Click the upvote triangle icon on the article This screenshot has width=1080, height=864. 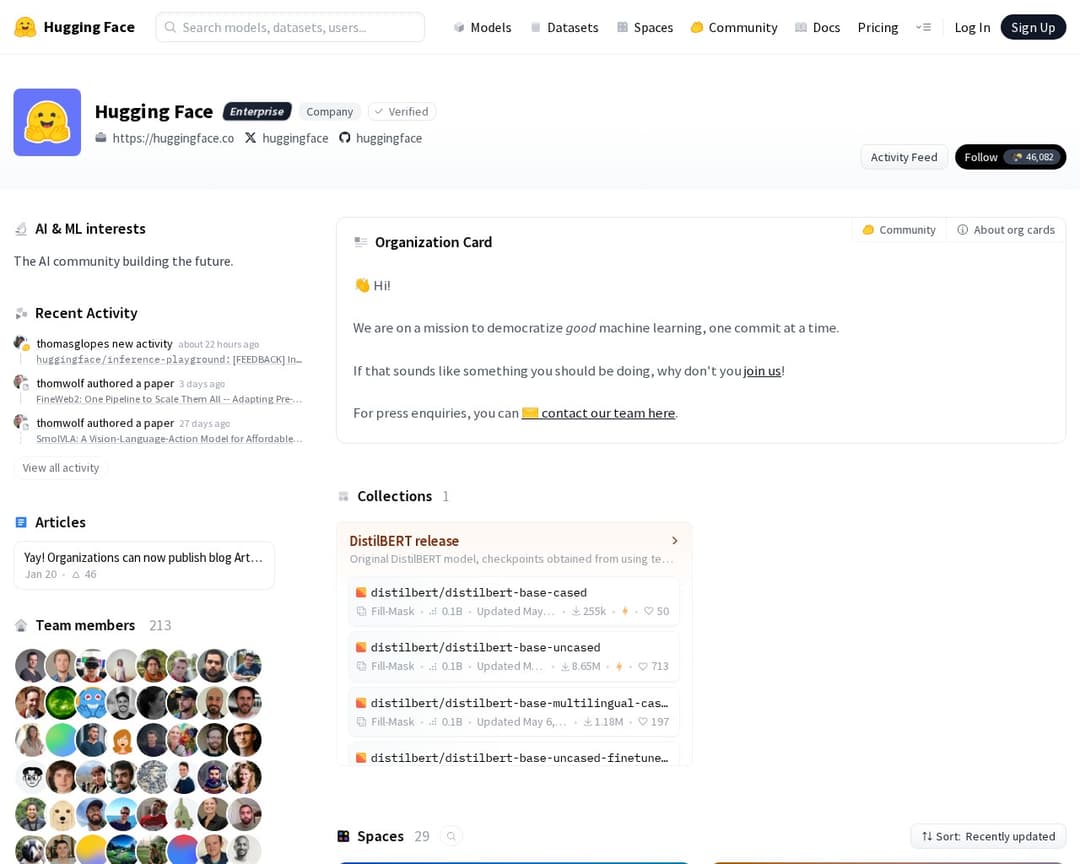76,575
